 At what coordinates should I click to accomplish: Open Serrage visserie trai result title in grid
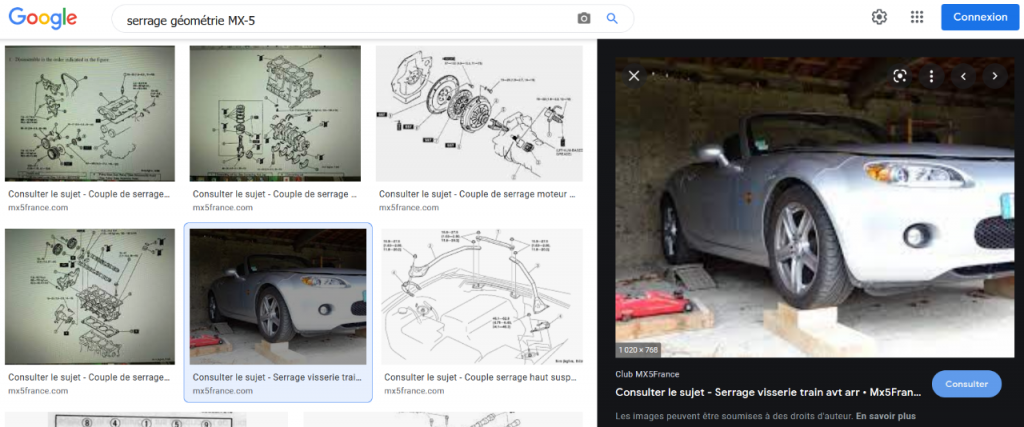tap(277, 377)
